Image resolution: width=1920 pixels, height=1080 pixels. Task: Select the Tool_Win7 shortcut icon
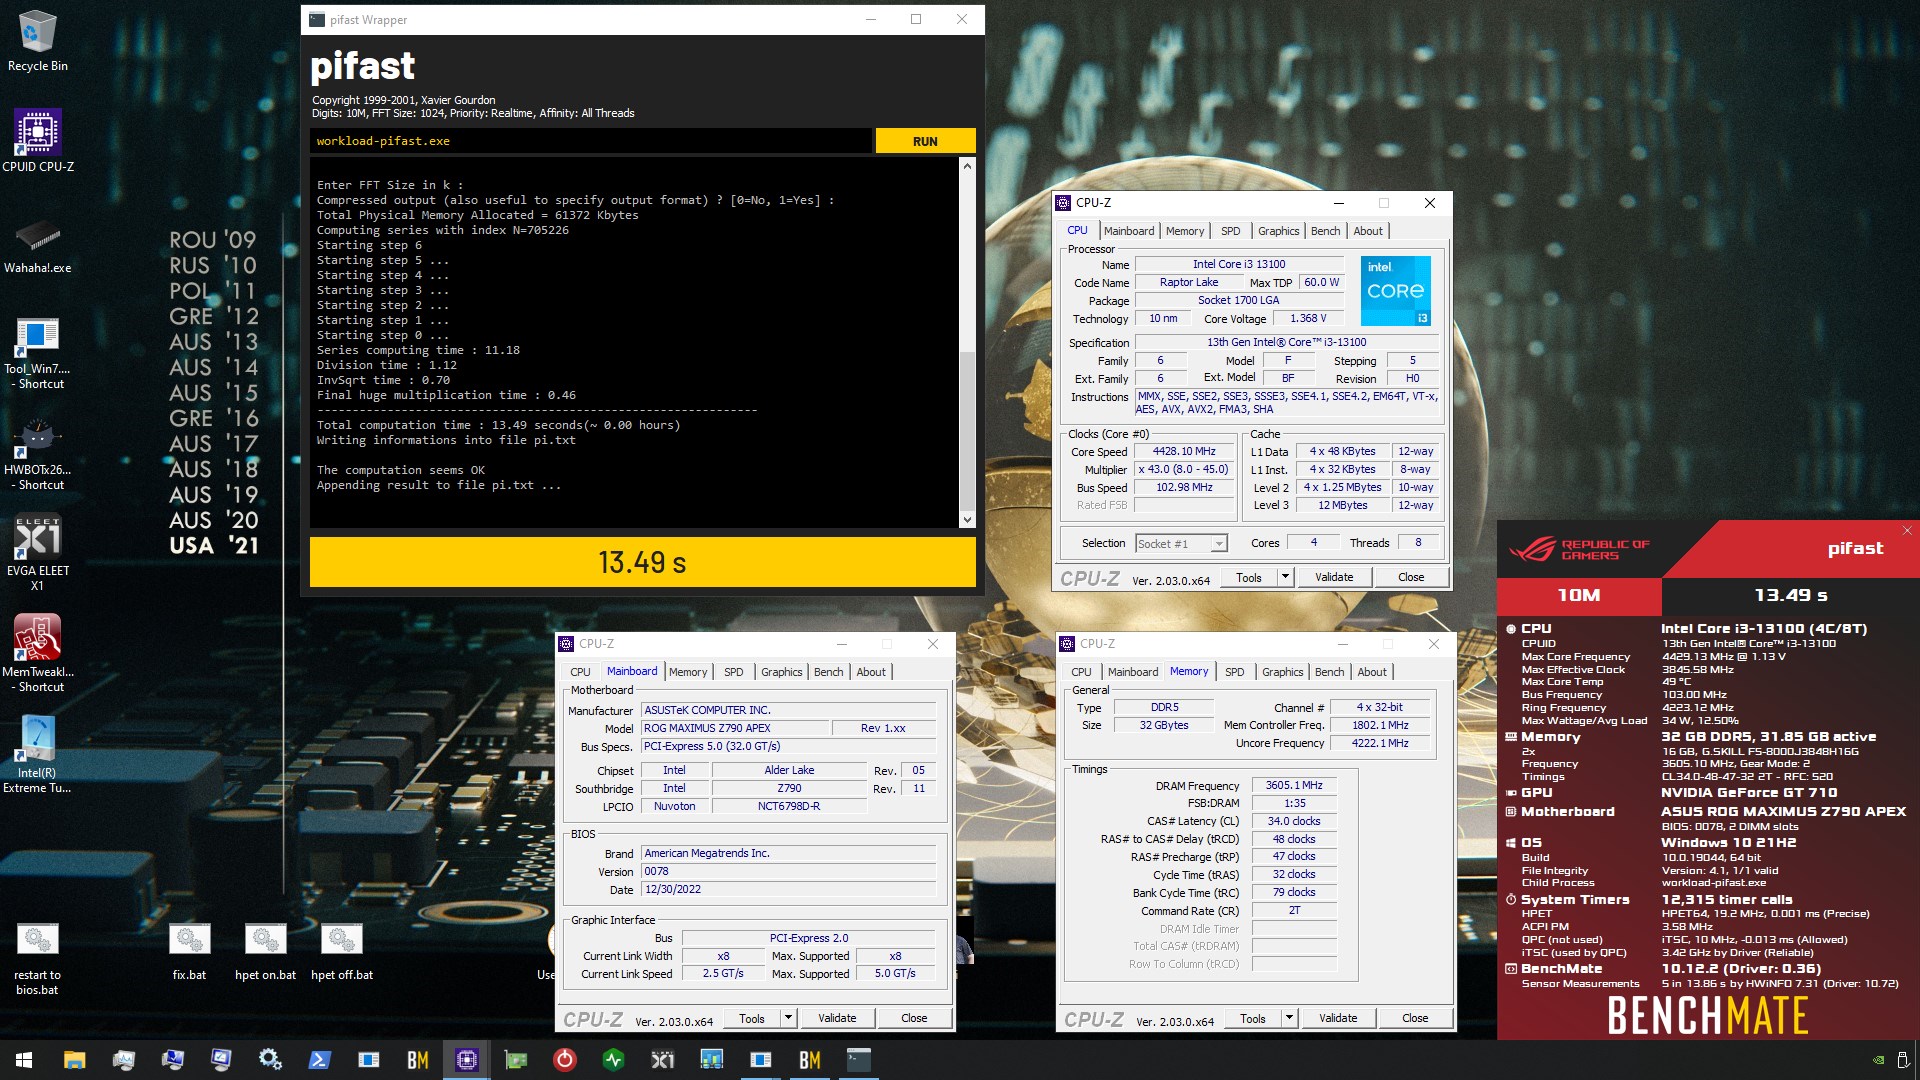[x=38, y=353]
